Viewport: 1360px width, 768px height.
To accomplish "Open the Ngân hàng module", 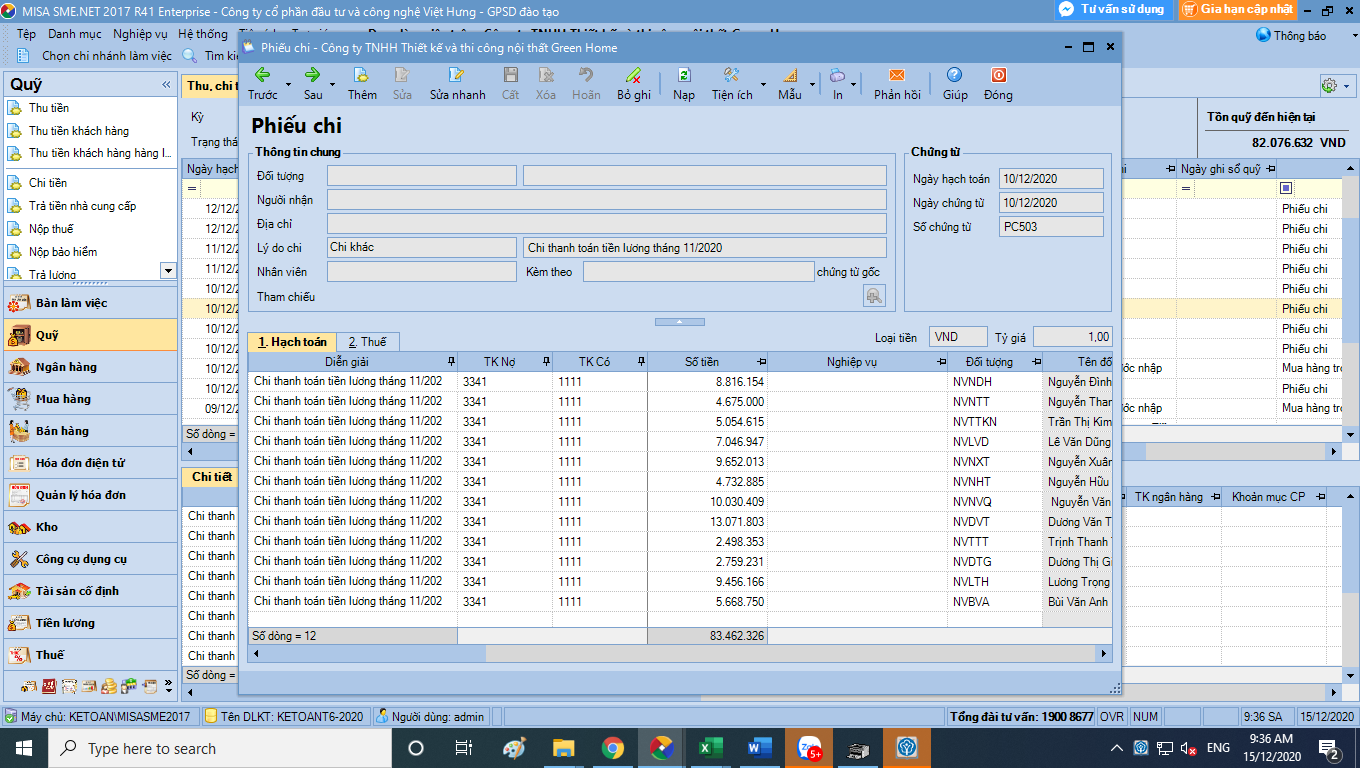I will point(89,367).
